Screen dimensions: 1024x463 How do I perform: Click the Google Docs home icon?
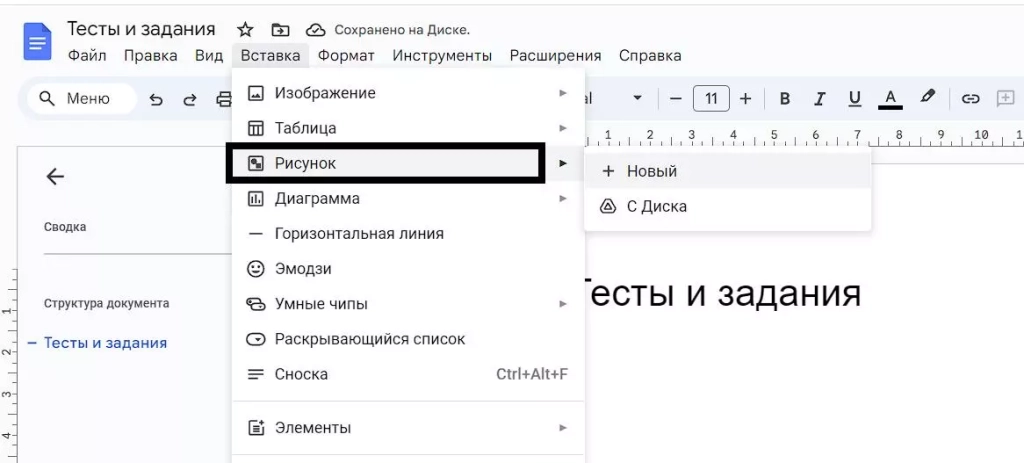click(x=38, y=42)
